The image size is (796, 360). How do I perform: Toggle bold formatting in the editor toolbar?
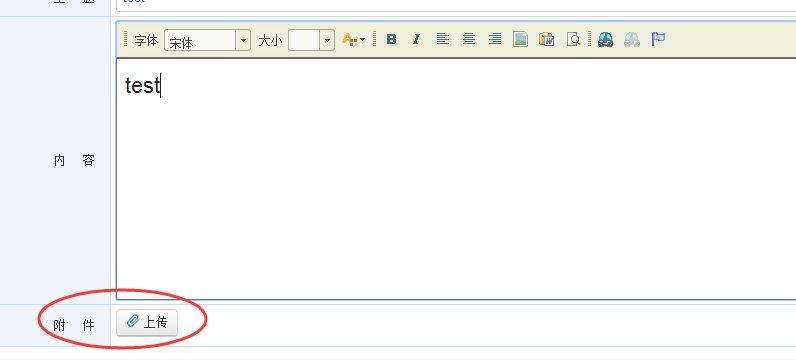point(391,39)
